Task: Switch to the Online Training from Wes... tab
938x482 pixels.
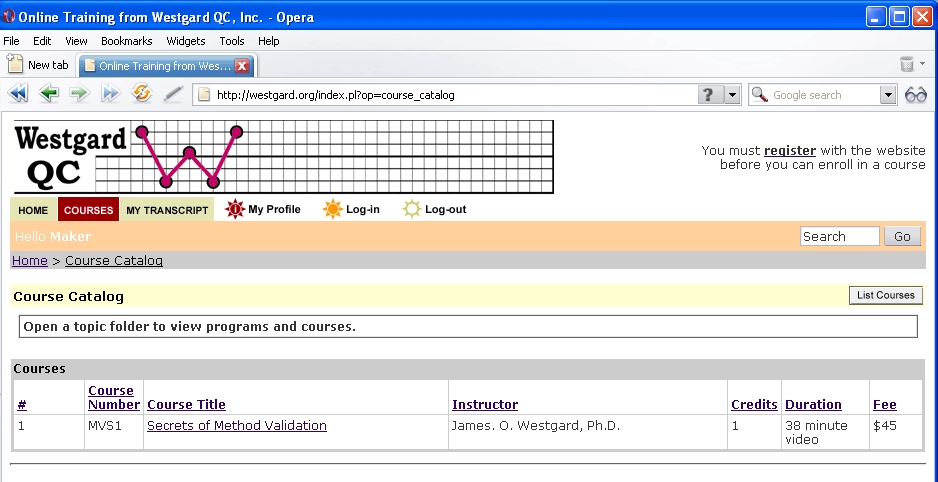Action: [x=167, y=66]
